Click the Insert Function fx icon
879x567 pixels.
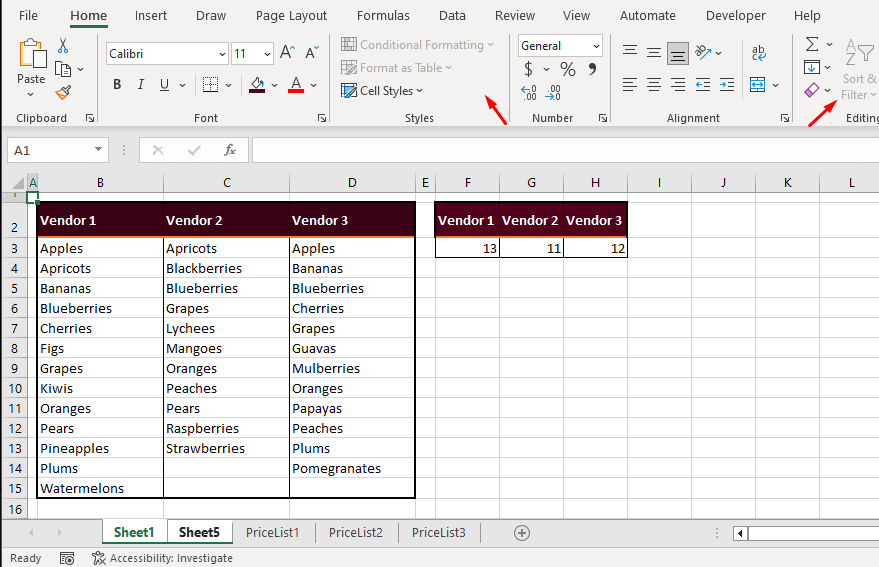click(x=230, y=150)
